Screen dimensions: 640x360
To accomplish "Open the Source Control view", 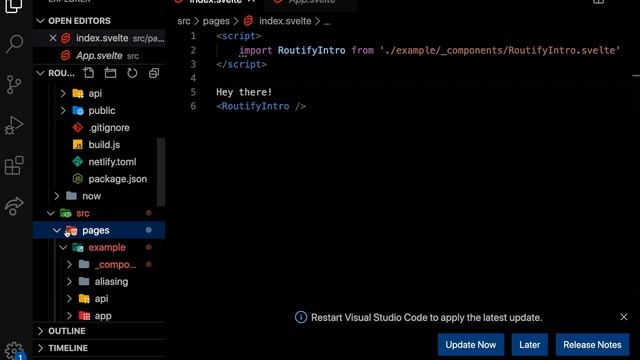I will point(14,84).
